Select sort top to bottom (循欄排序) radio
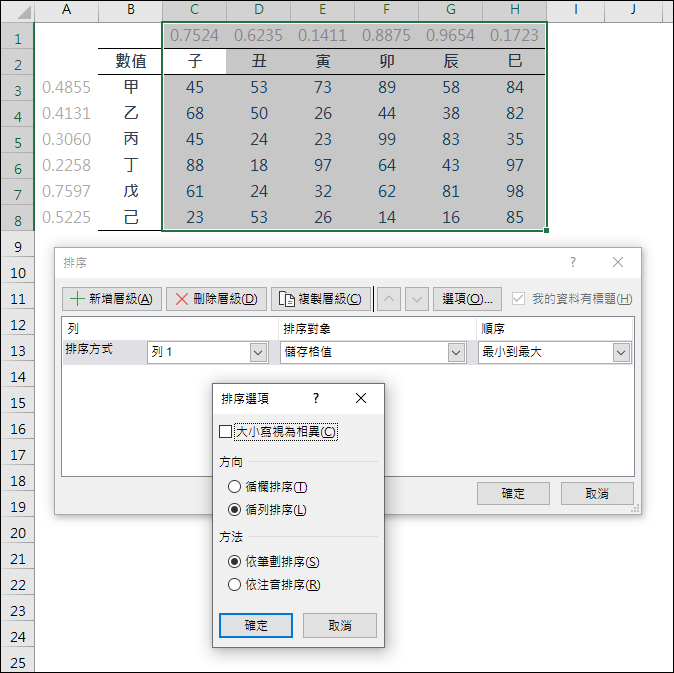Image resolution: width=674 pixels, height=673 pixels. (x=234, y=486)
